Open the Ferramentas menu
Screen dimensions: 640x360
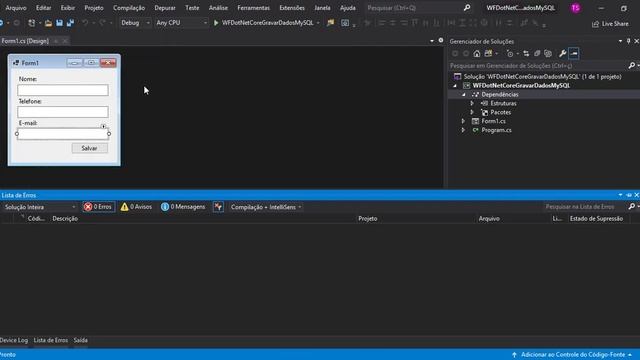point(253,8)
